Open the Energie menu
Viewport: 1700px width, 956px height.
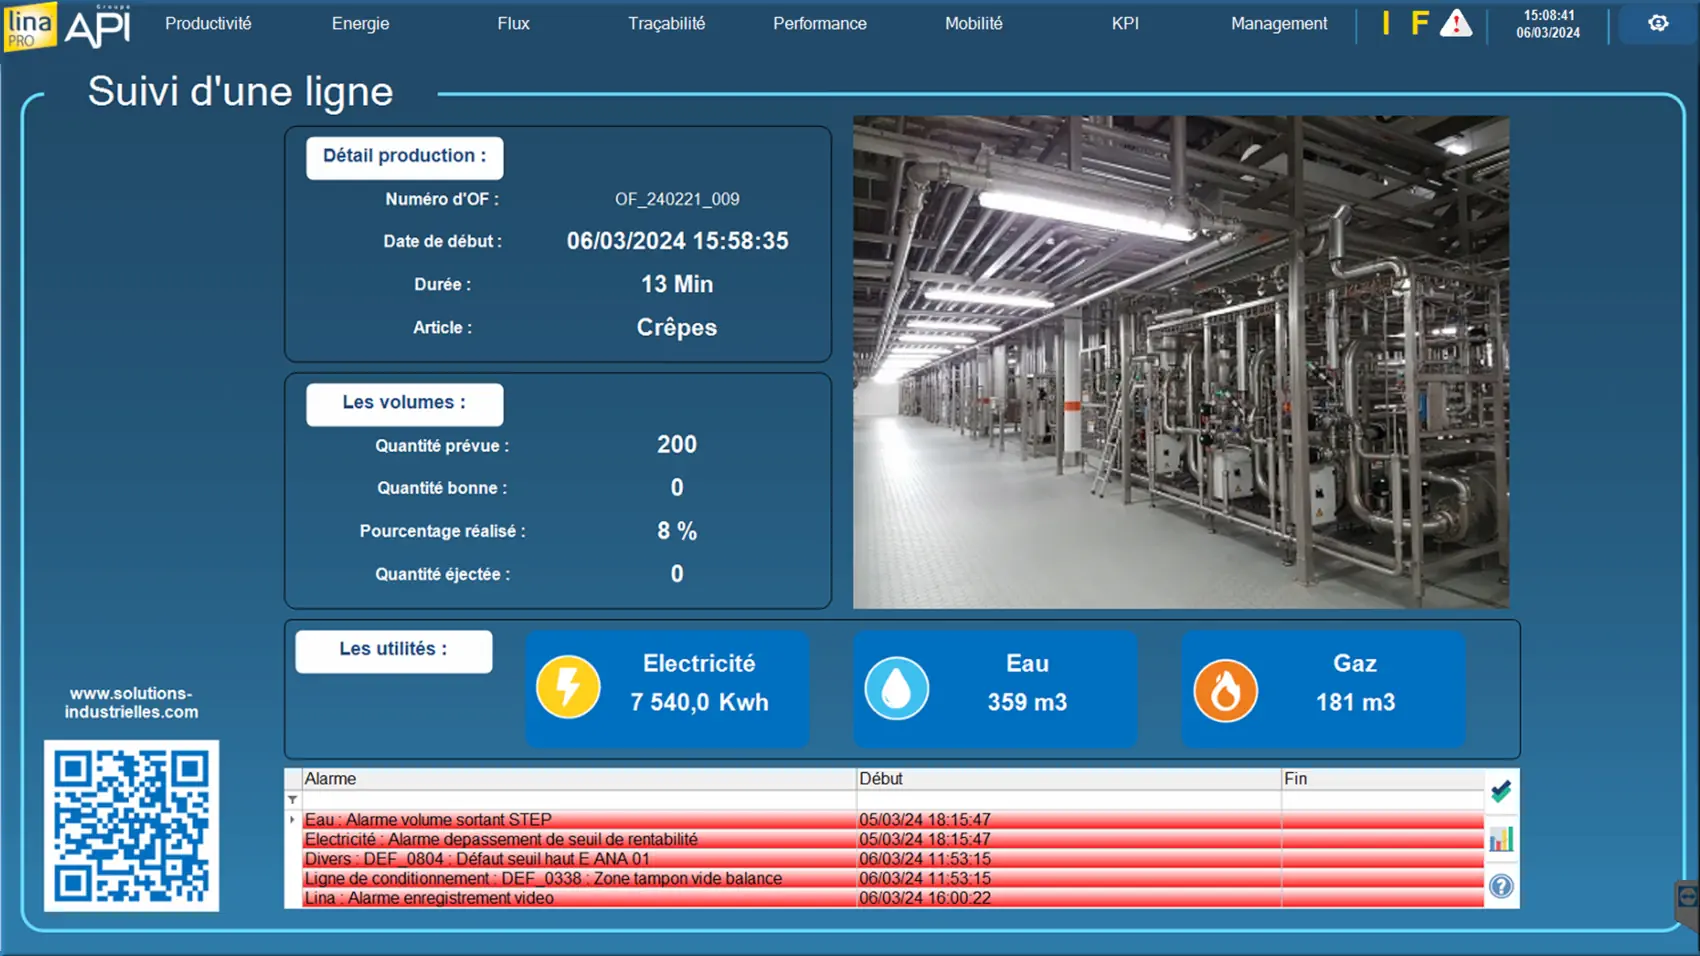pos(360,23)
